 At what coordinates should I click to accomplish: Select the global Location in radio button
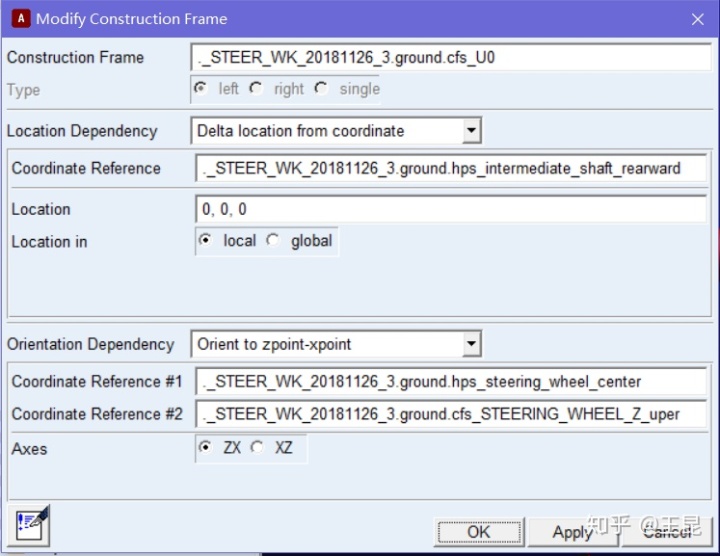pos(274,241)
